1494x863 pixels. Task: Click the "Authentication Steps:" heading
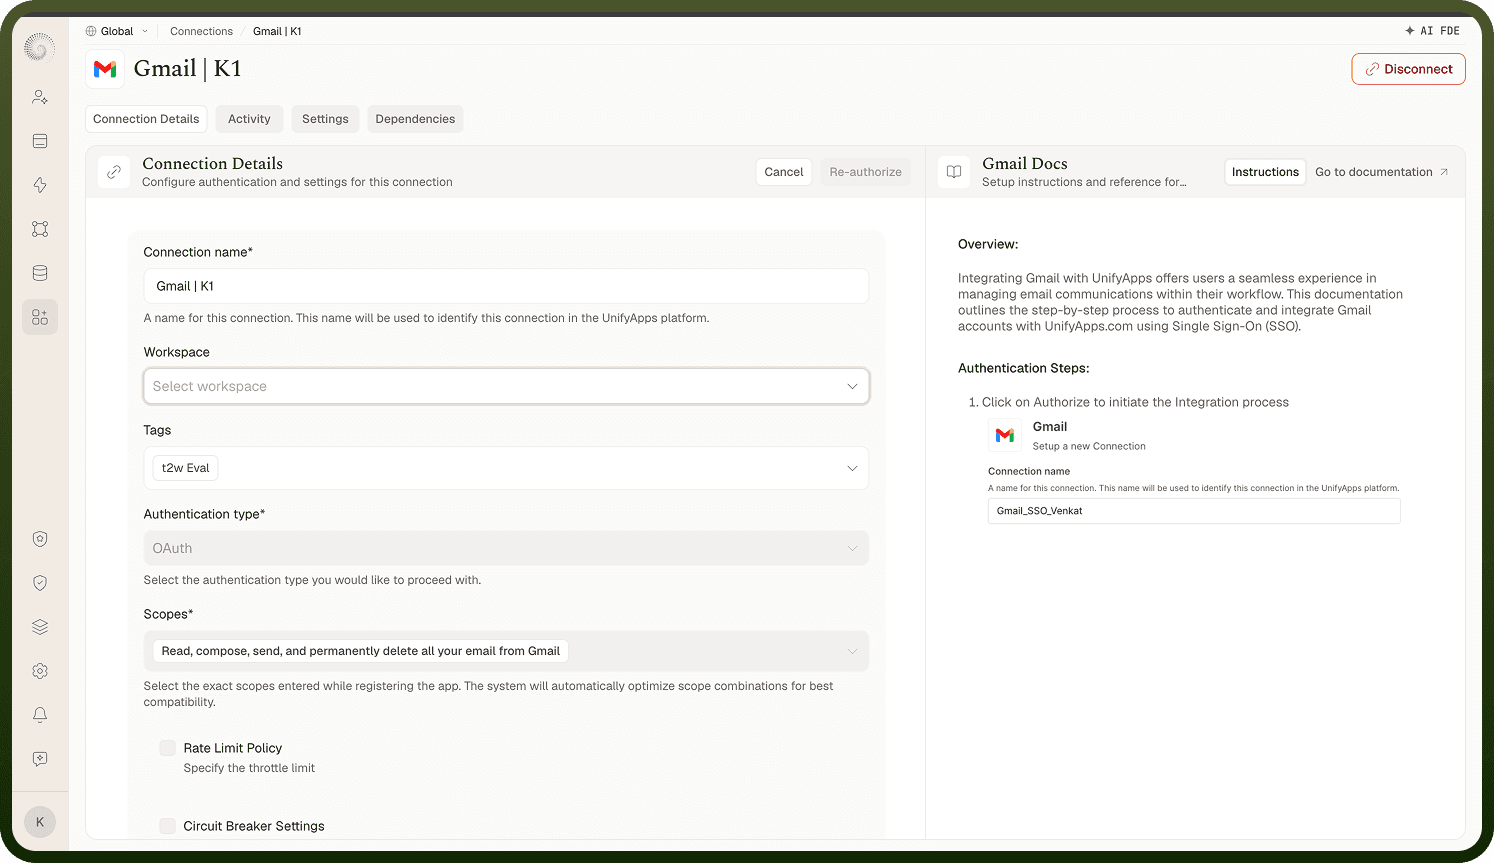(1024, 368)
